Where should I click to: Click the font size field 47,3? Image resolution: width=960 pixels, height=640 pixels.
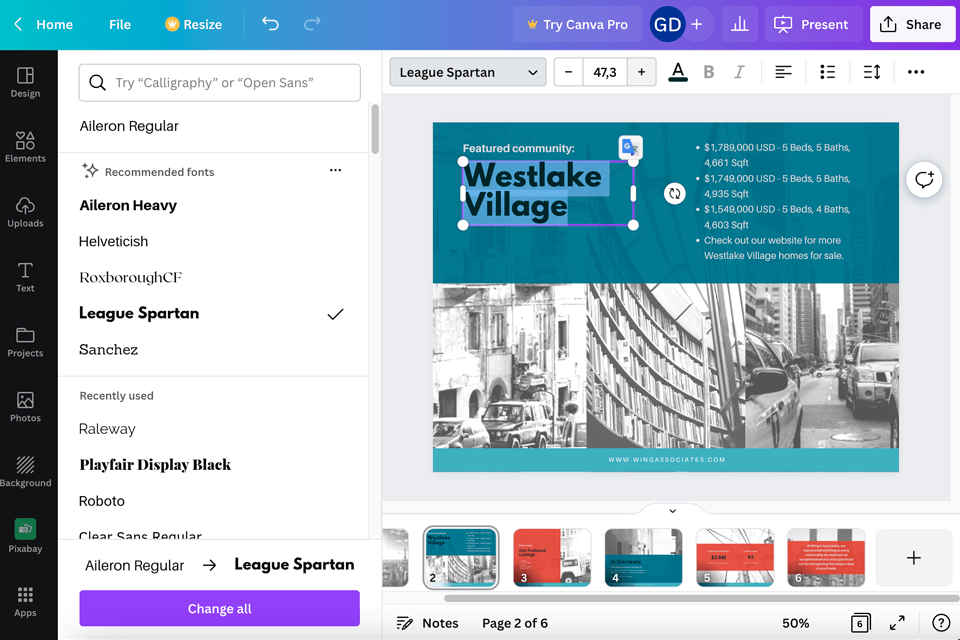tap(605, 72)
